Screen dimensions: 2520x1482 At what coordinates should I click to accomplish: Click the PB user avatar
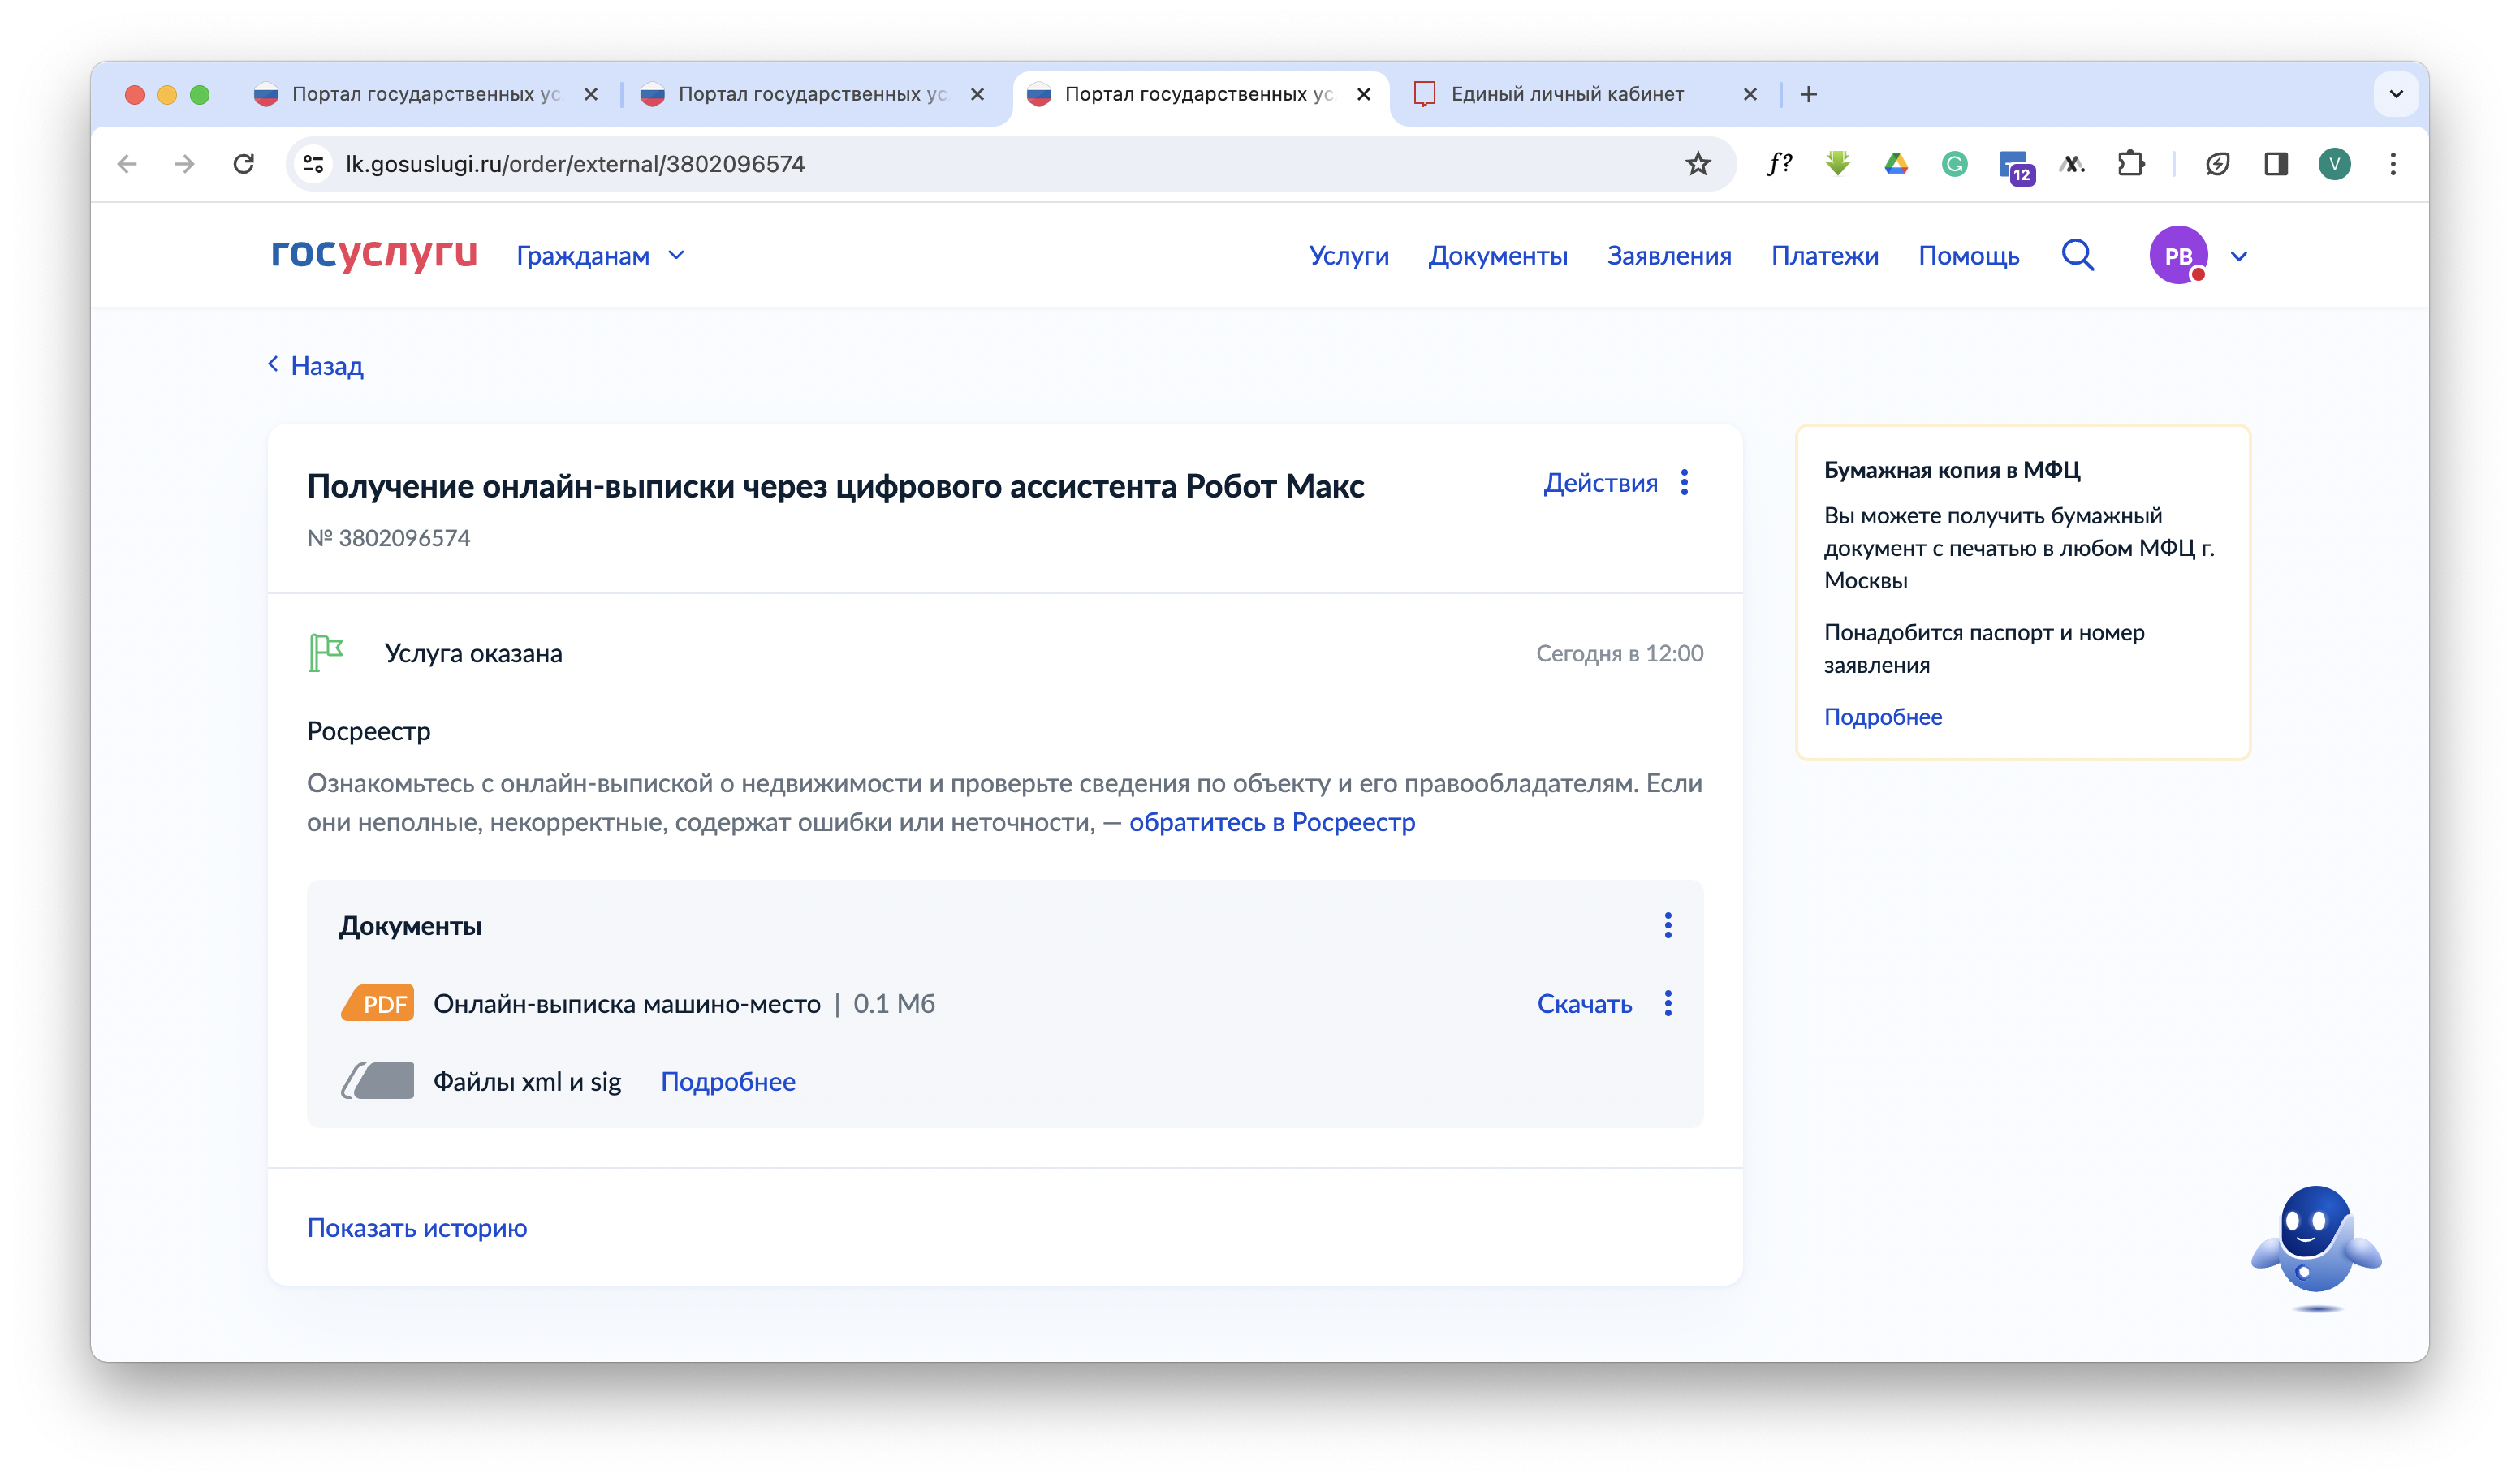(2178, 255)
